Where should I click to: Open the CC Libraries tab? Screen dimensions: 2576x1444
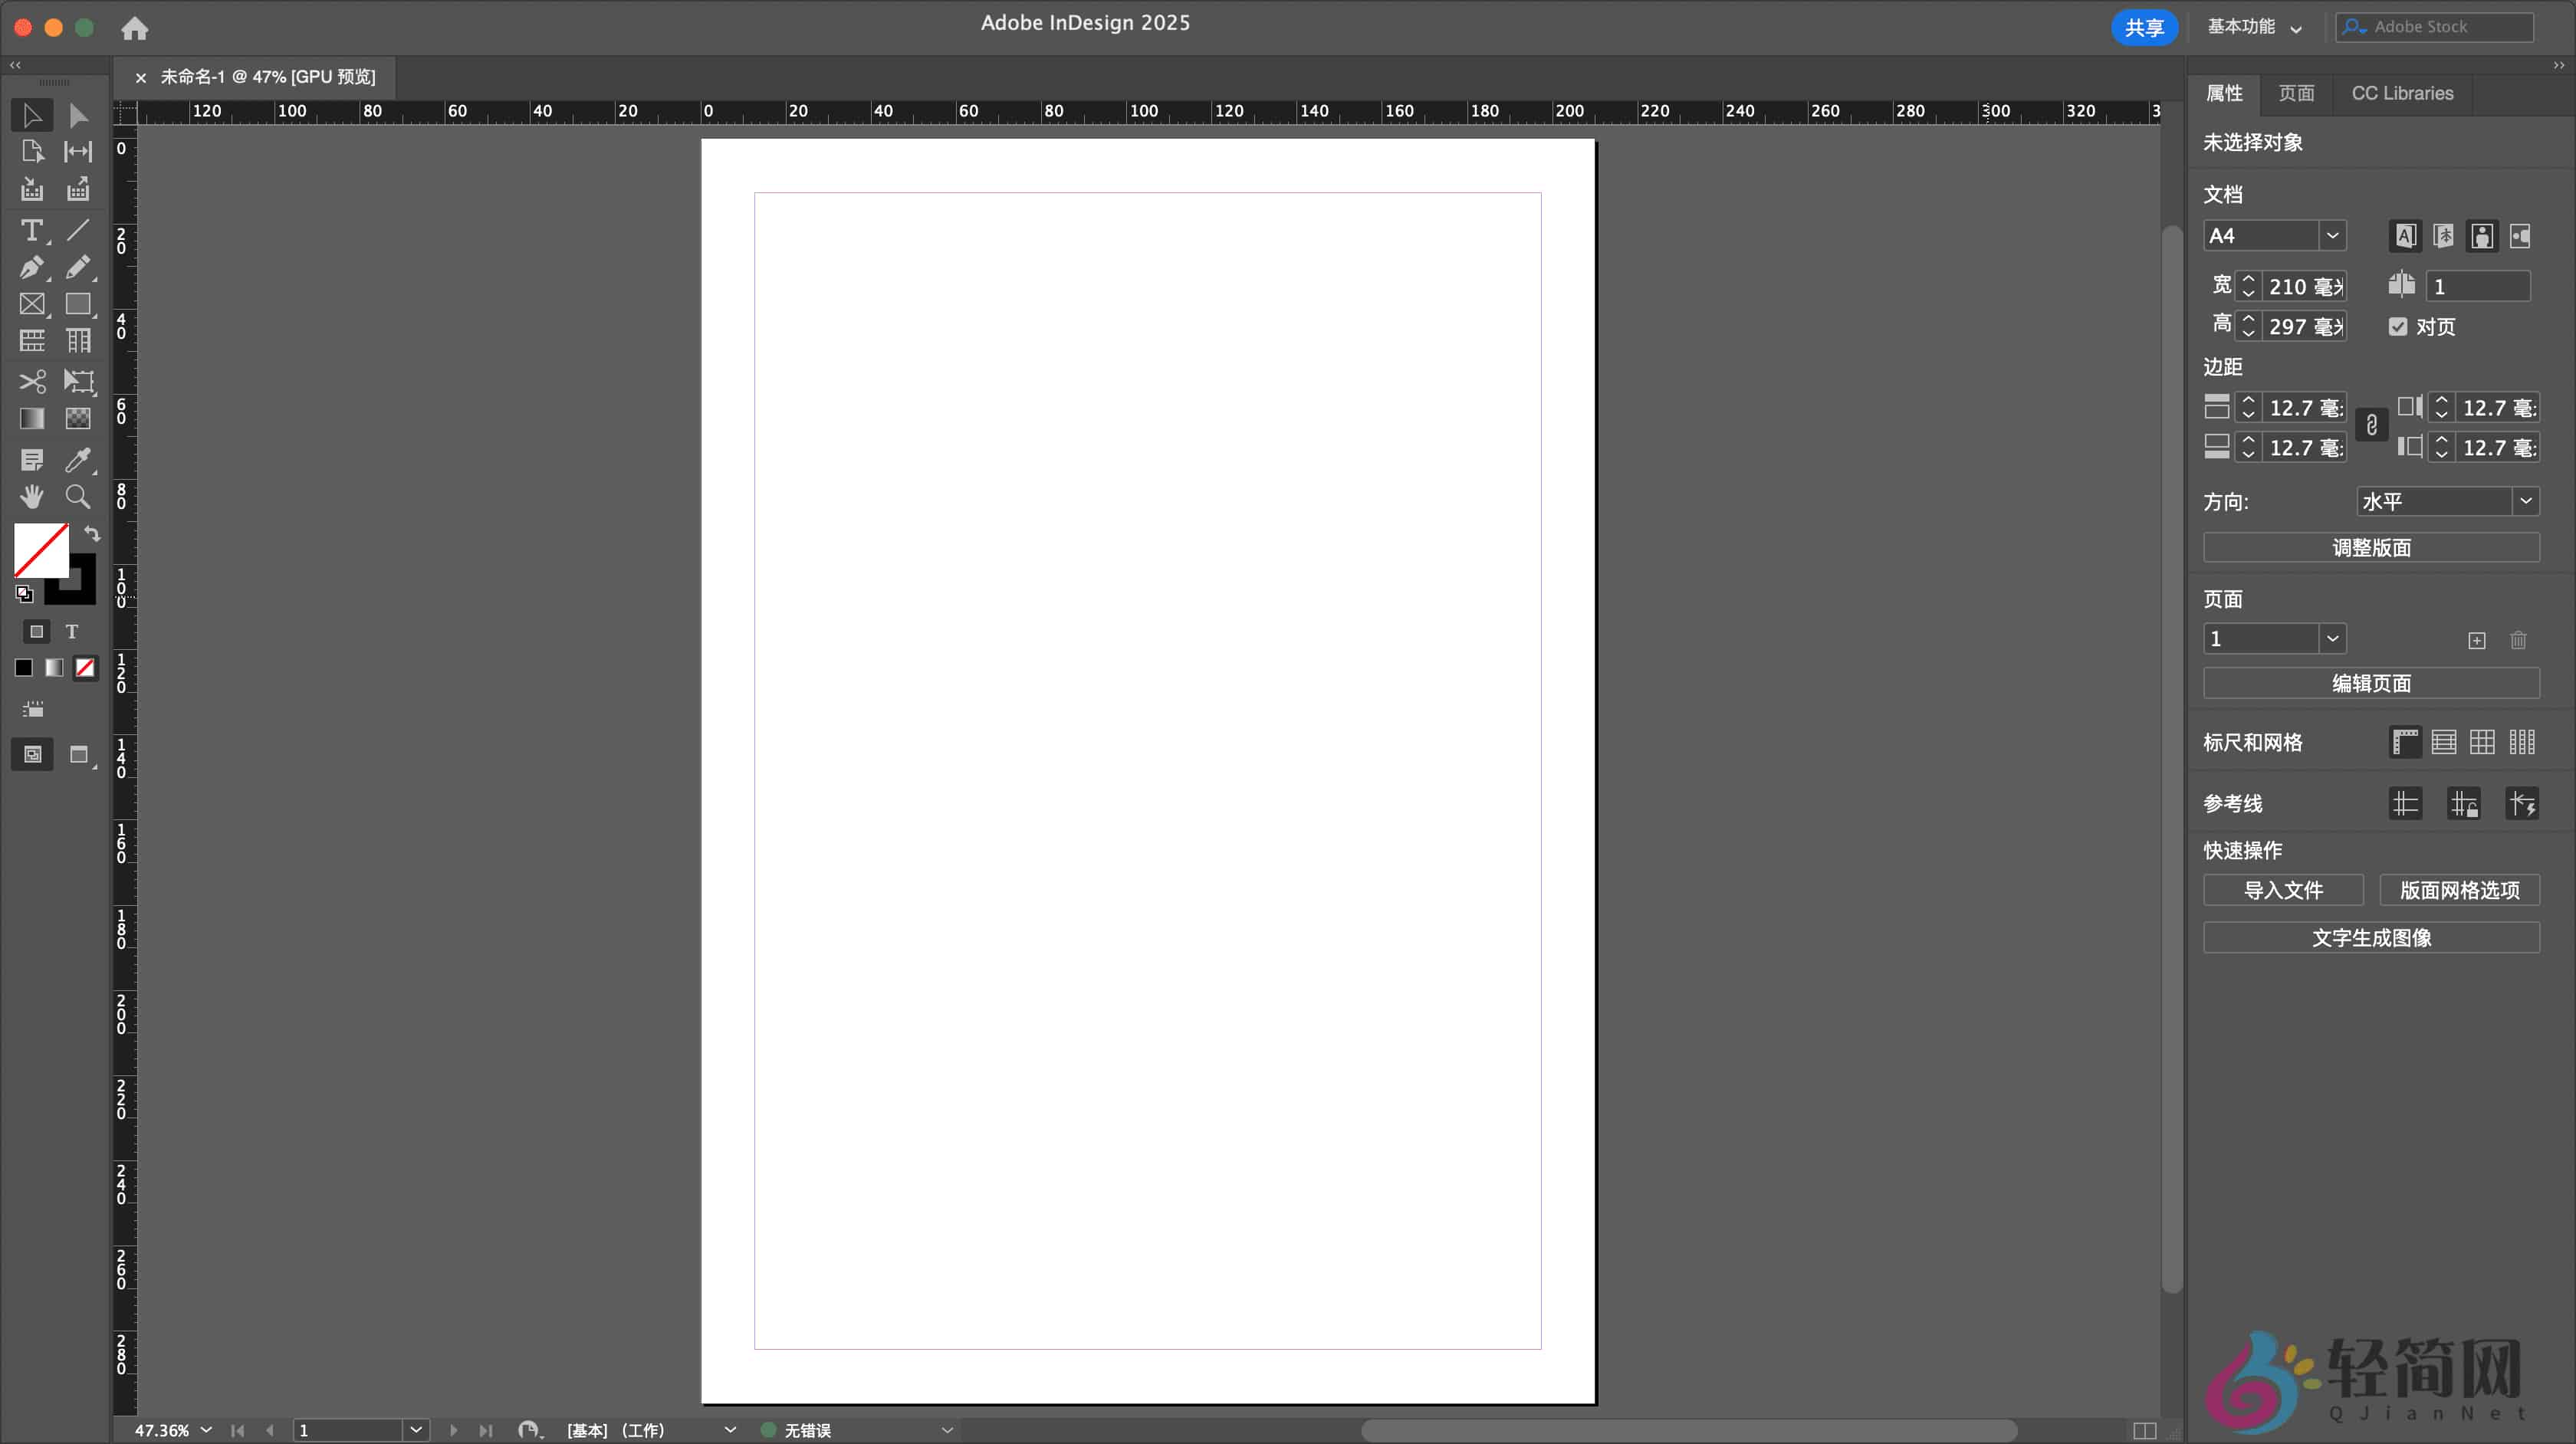[2403, 92]
